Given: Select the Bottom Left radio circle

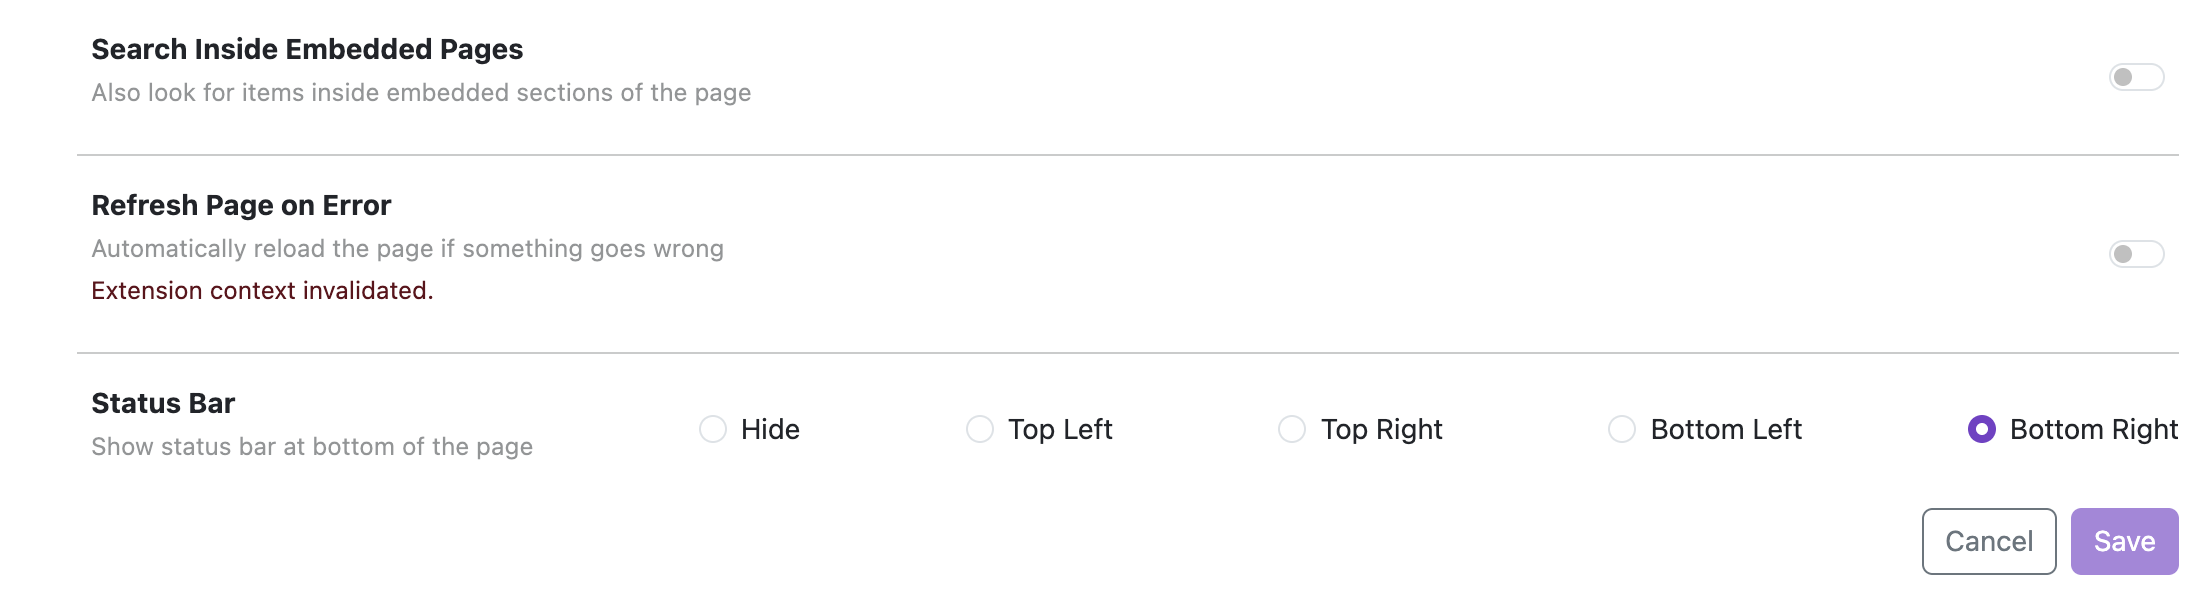Looking at the screenshot, I should 1622,429.
